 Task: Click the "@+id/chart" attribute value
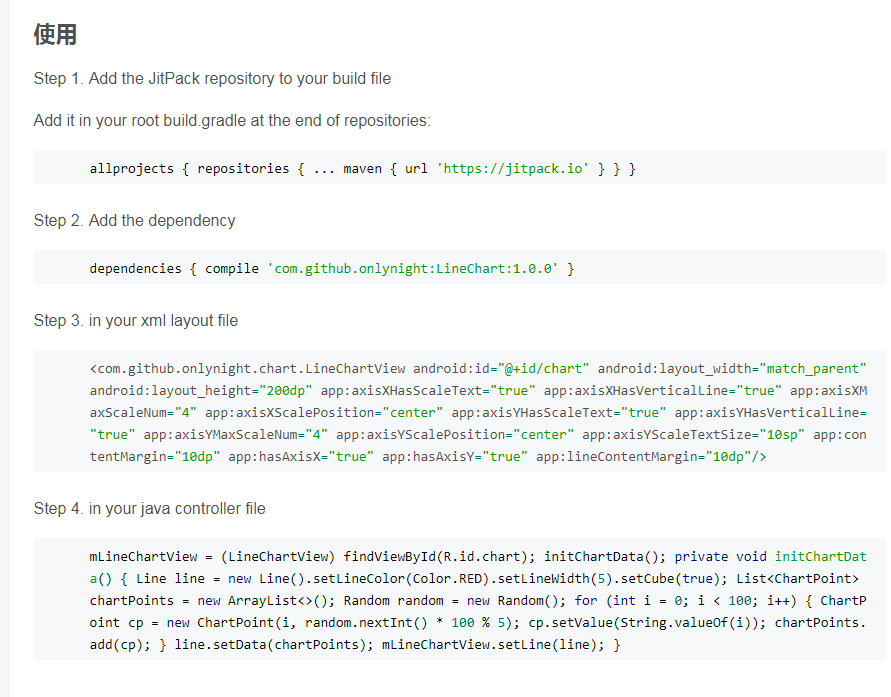point(543,369)
